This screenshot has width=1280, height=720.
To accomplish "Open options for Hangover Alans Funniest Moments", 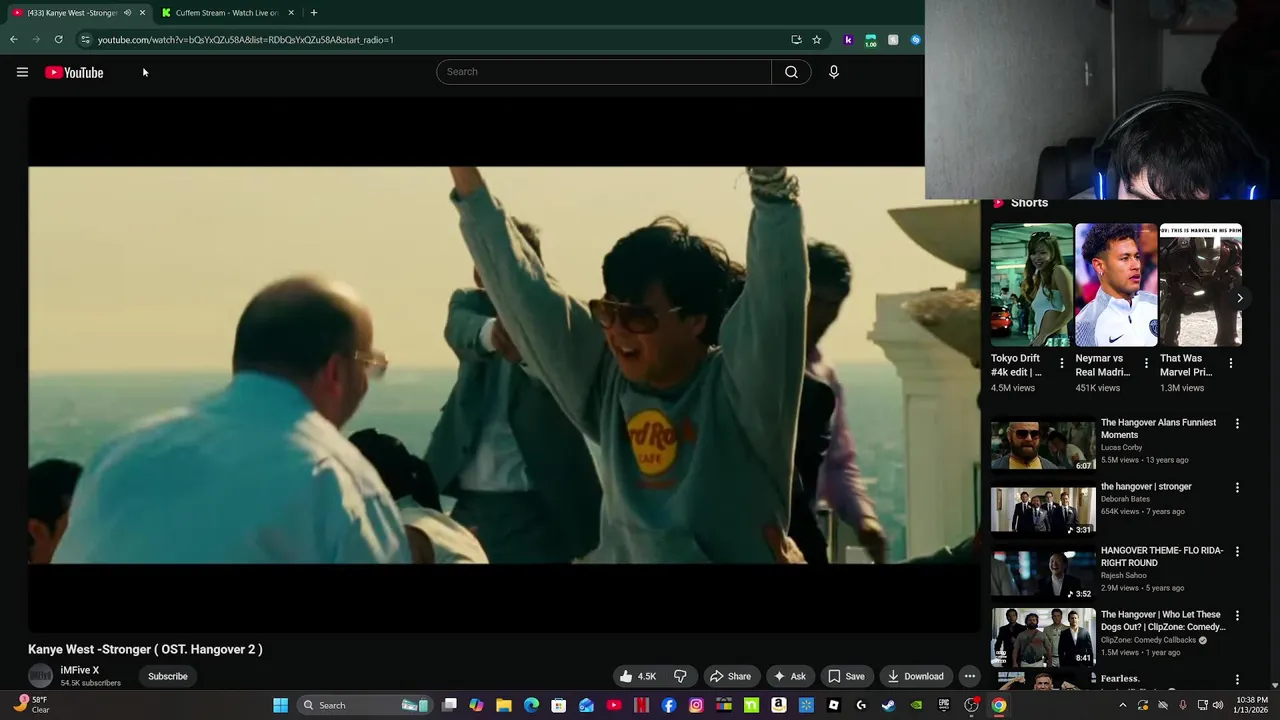I will 1237,424.
